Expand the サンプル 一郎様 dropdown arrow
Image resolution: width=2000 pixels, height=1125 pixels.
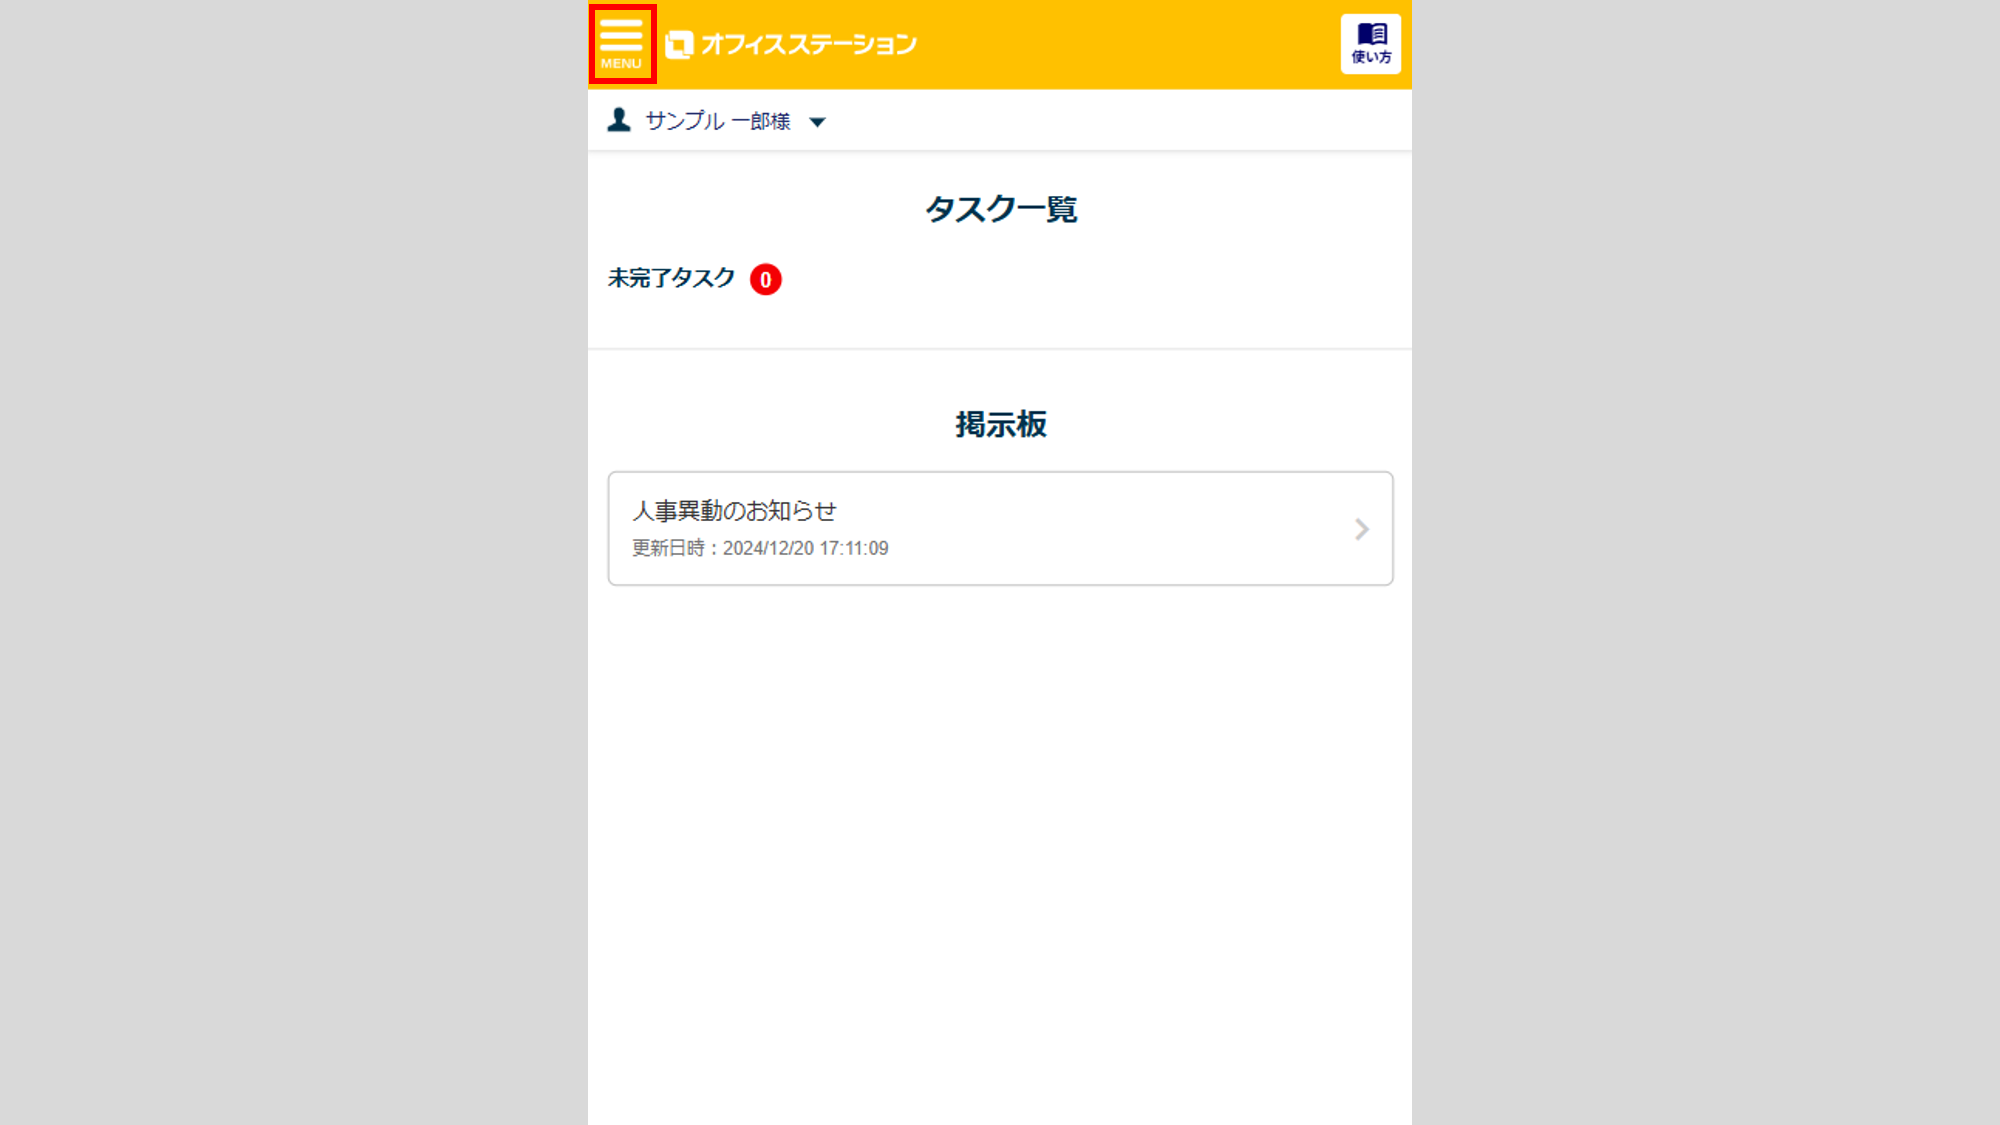[x=817, y=122]
